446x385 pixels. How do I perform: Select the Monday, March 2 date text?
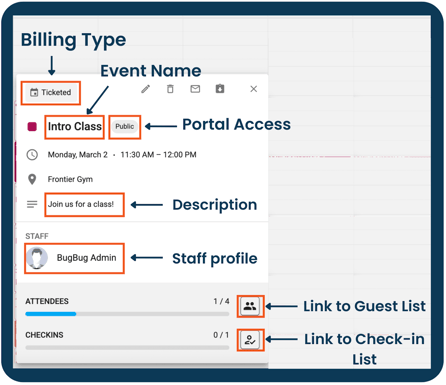[78, 155]
